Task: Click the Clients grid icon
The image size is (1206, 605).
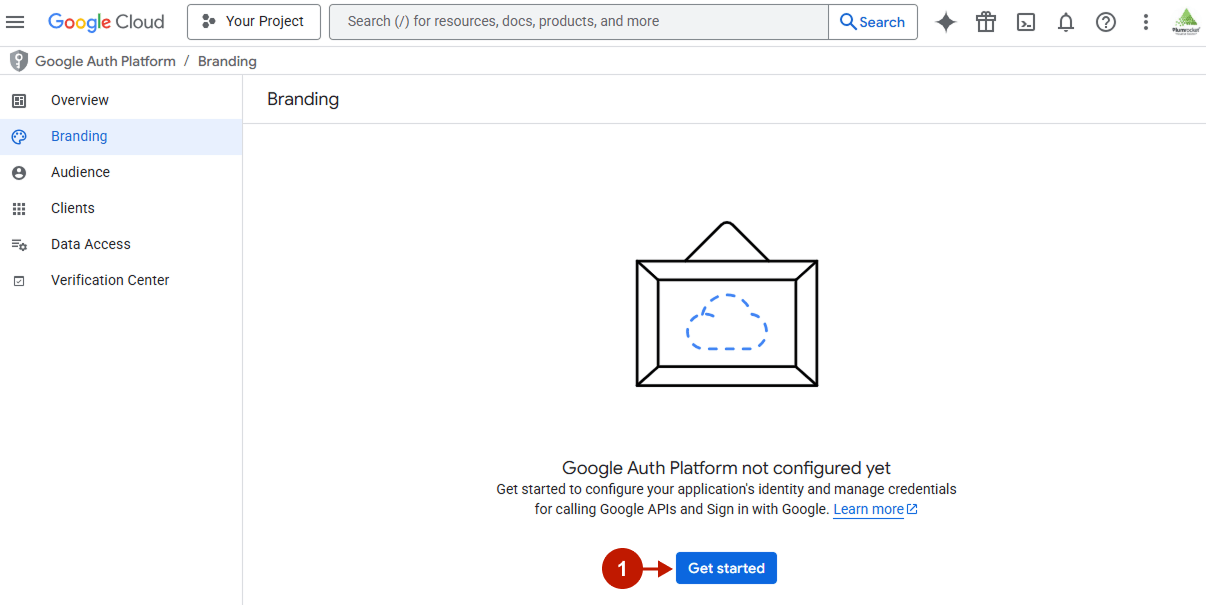Action: pos(19,207)
